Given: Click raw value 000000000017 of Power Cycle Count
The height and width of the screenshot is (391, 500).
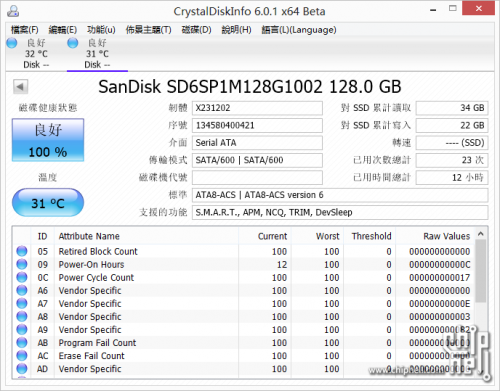Looking at the screenshot, I should coord(440,278).
